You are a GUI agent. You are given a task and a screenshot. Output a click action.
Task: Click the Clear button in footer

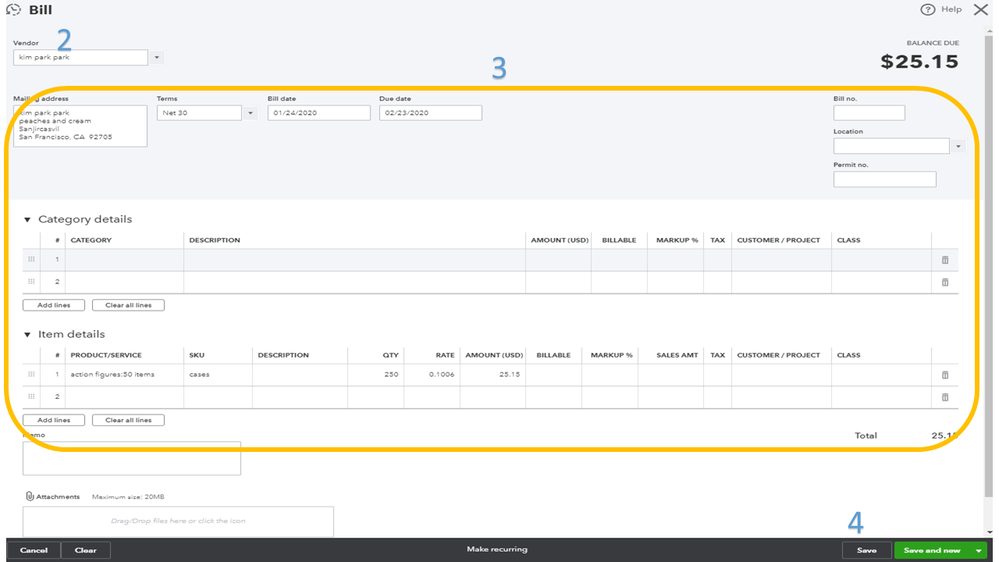85,551
